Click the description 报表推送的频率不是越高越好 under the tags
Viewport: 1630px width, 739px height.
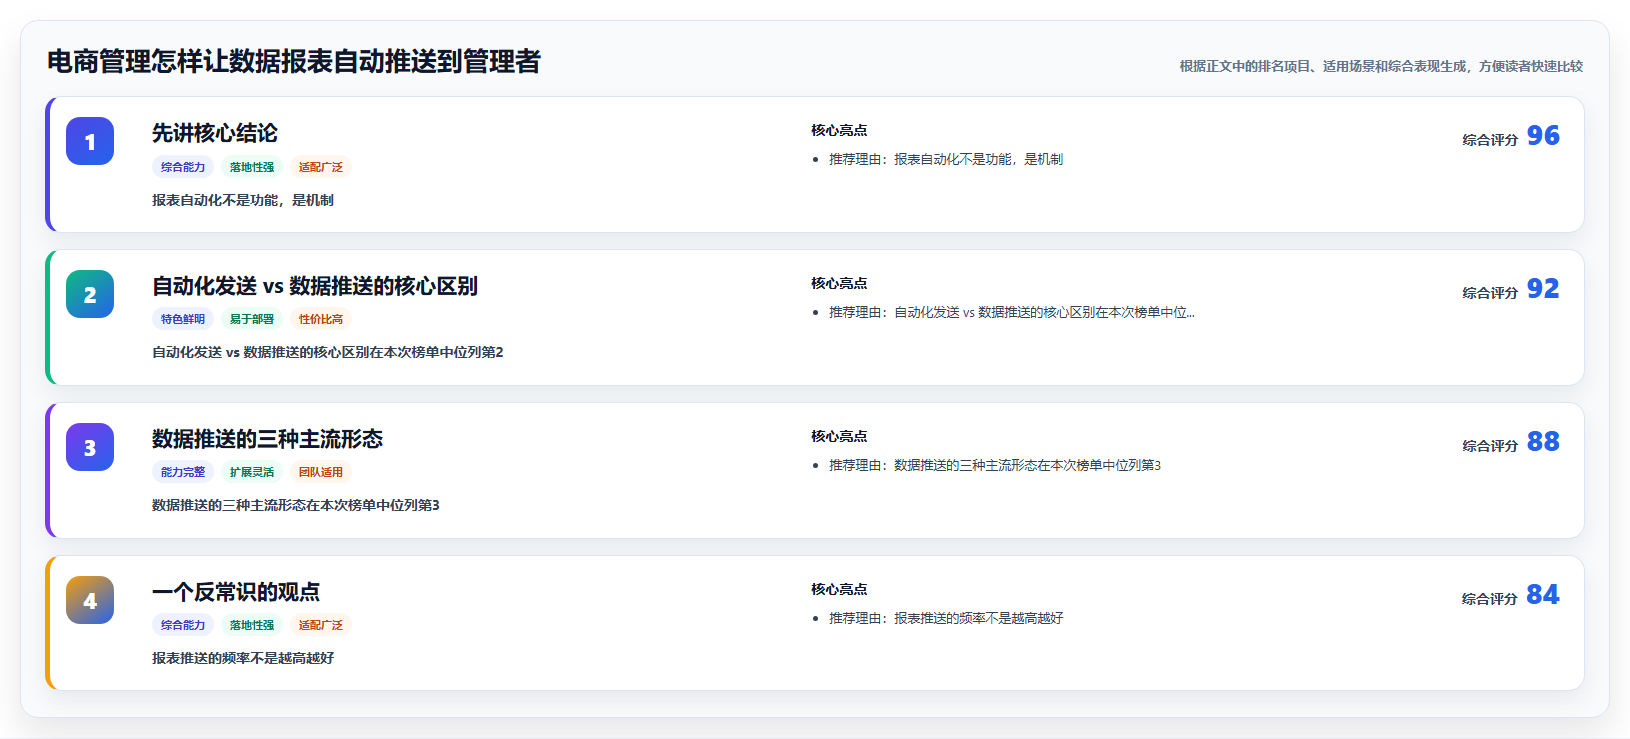tap(243, 658)
